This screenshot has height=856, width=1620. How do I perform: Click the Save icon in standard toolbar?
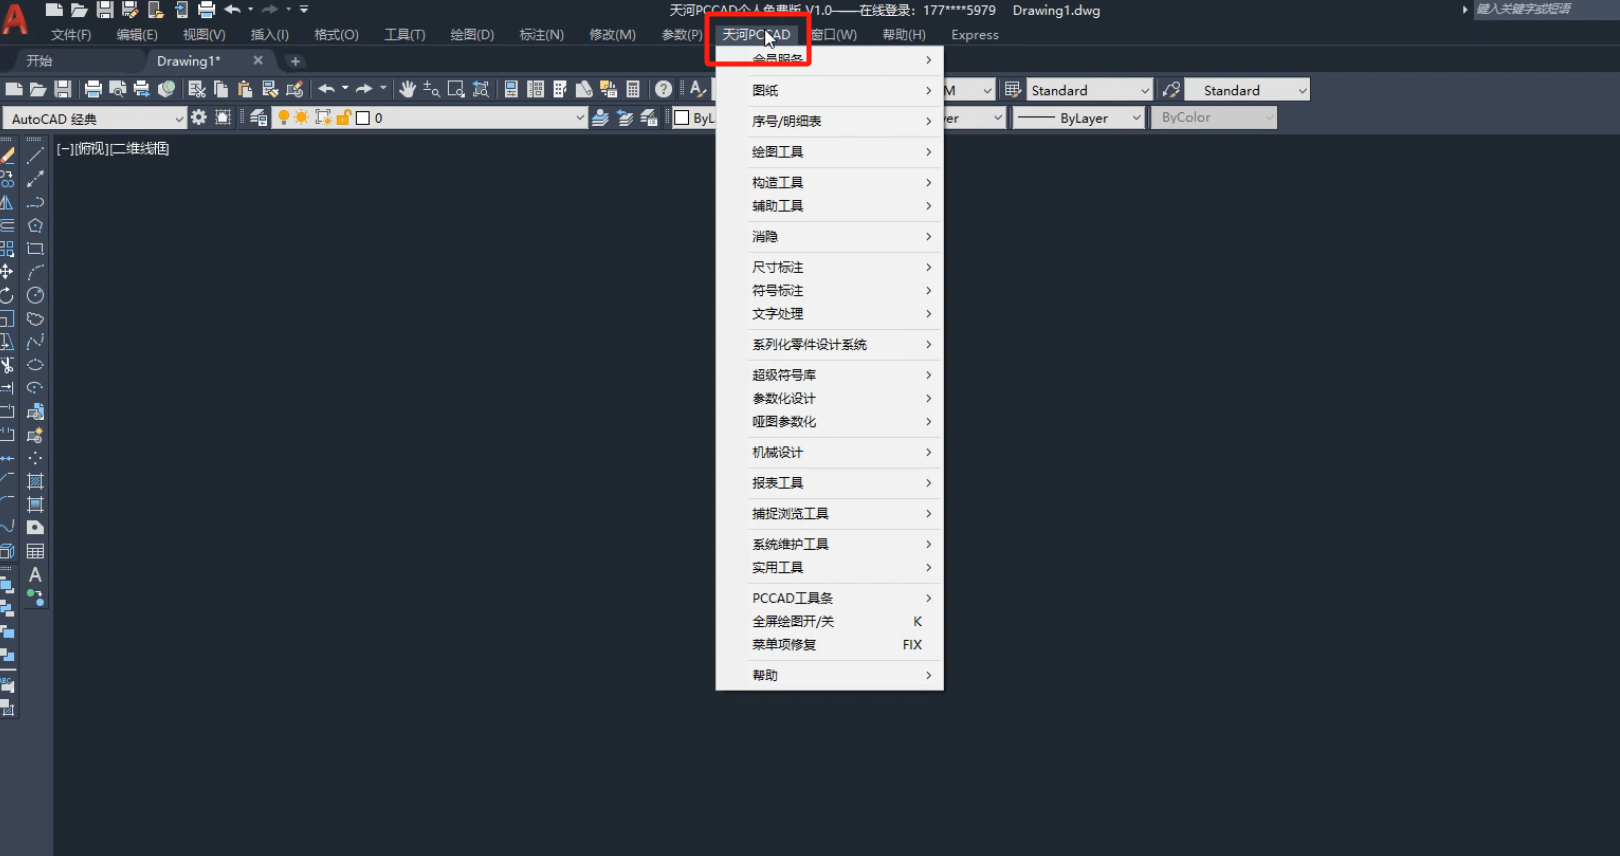pyautogui.click(x=62, y=89)
